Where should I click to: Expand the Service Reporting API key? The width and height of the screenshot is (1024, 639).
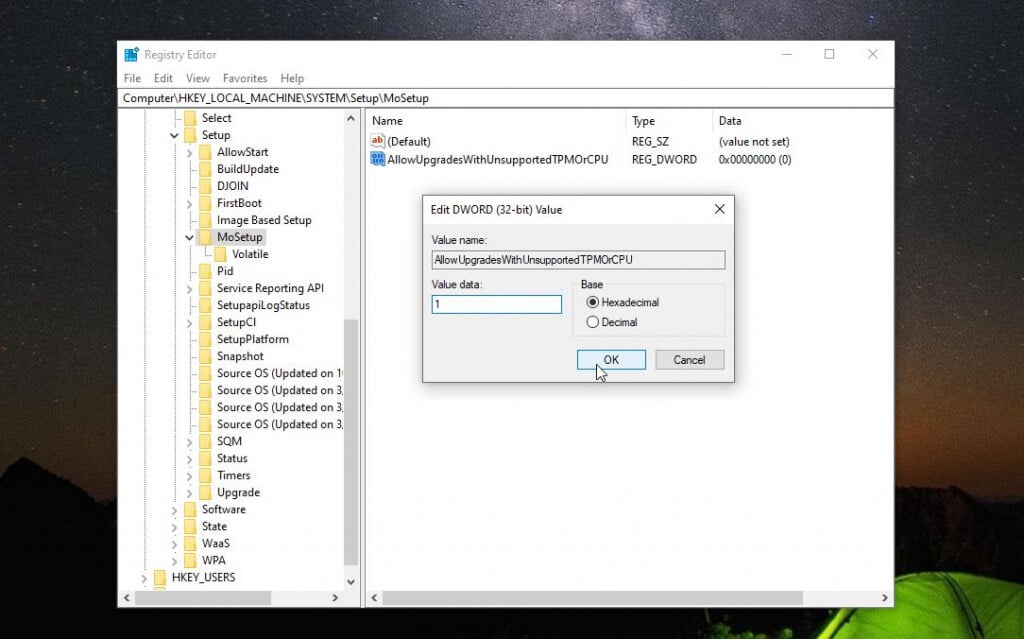pos(189,288)
